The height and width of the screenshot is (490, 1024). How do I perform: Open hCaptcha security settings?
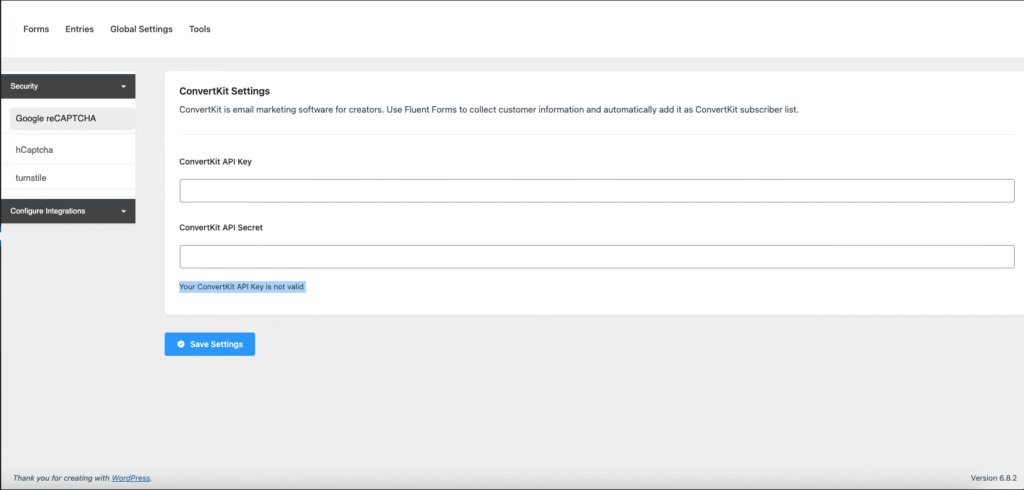(x=34, y=149)
